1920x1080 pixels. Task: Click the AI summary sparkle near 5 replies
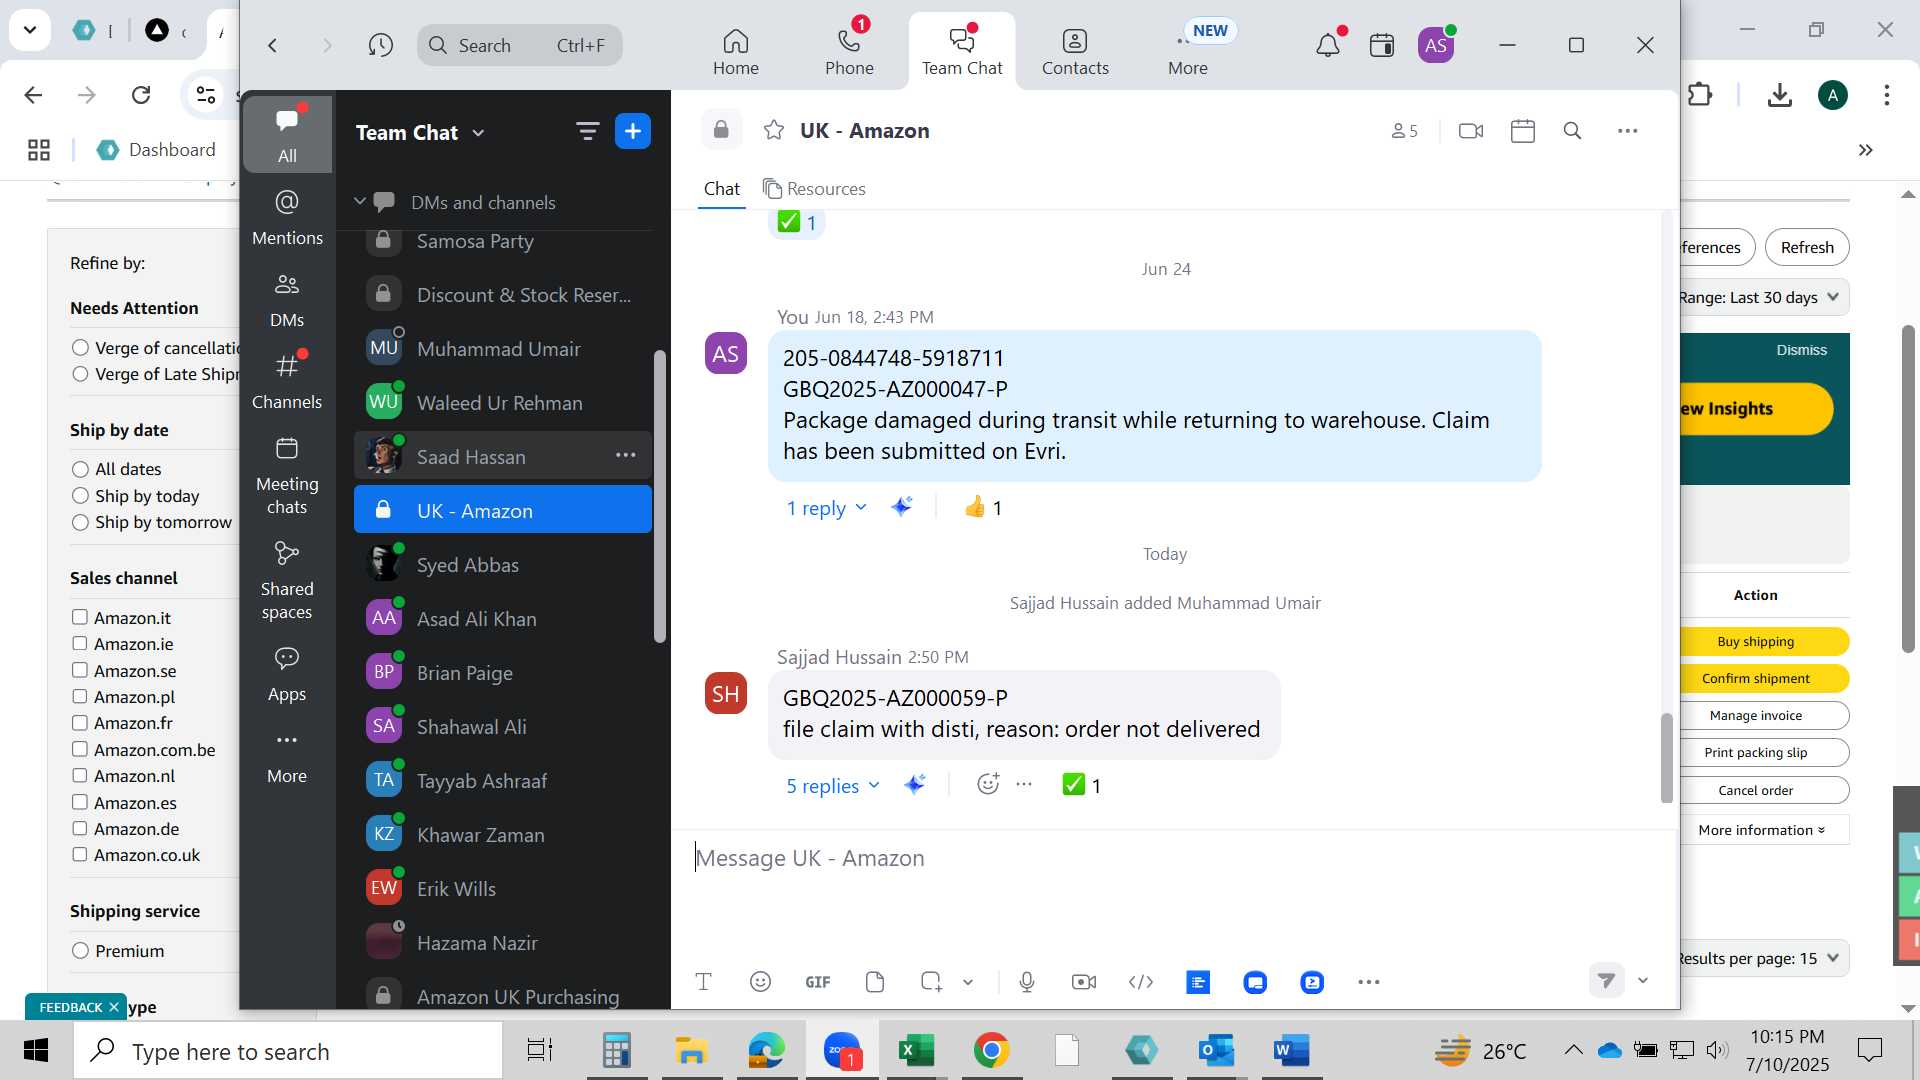pyautogui.click(x=914, y=785)
